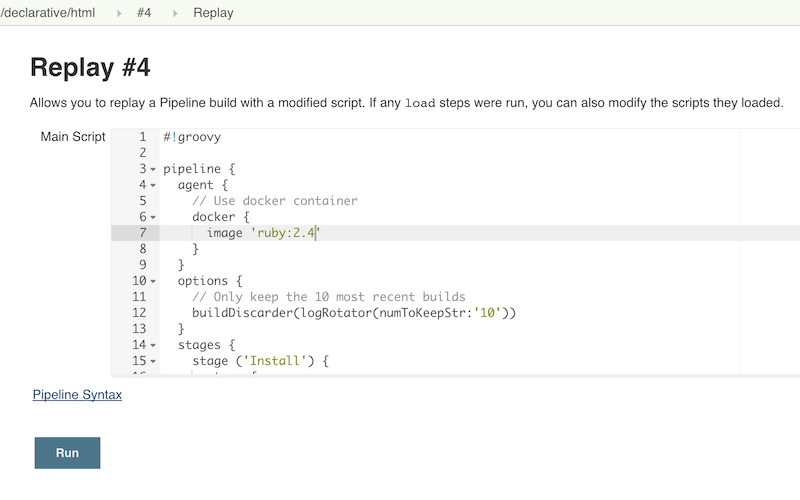This screenshot has height=500, width=800.
Task: Place cursor in the 'ruby:2.4' image string
Action: (x=285, y=233)
